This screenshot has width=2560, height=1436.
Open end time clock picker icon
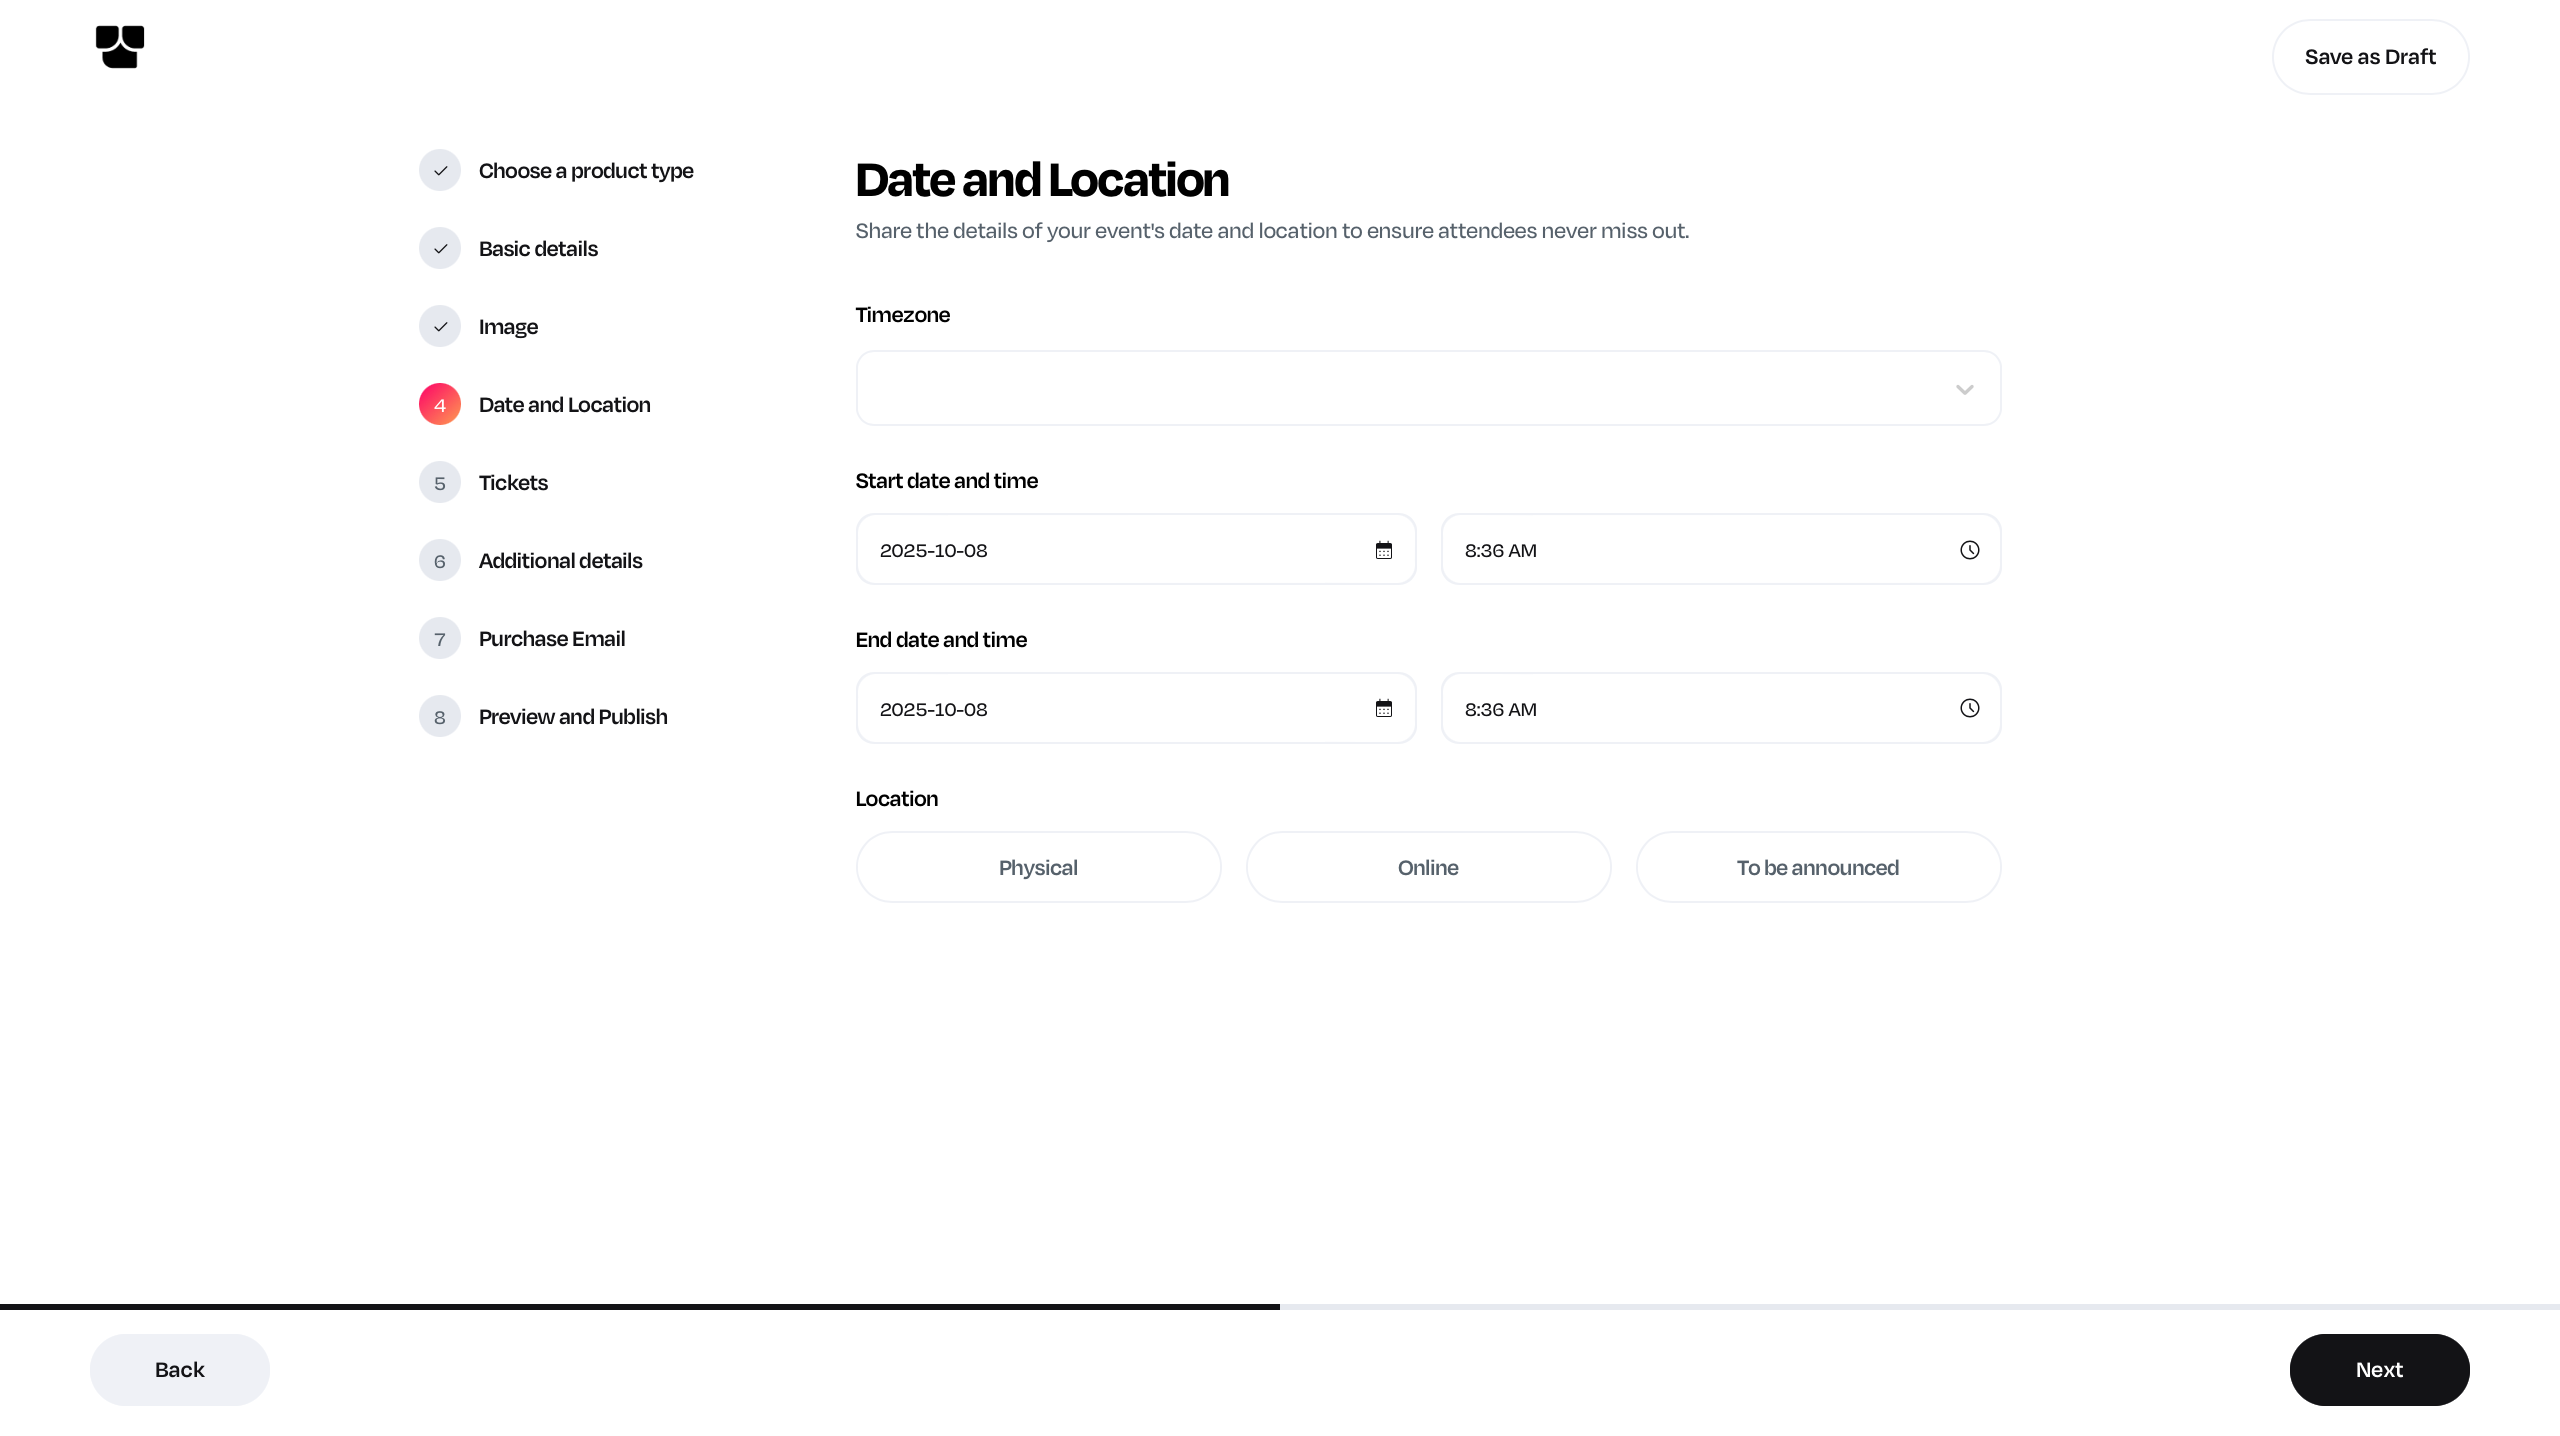(x=1969, y=709)
